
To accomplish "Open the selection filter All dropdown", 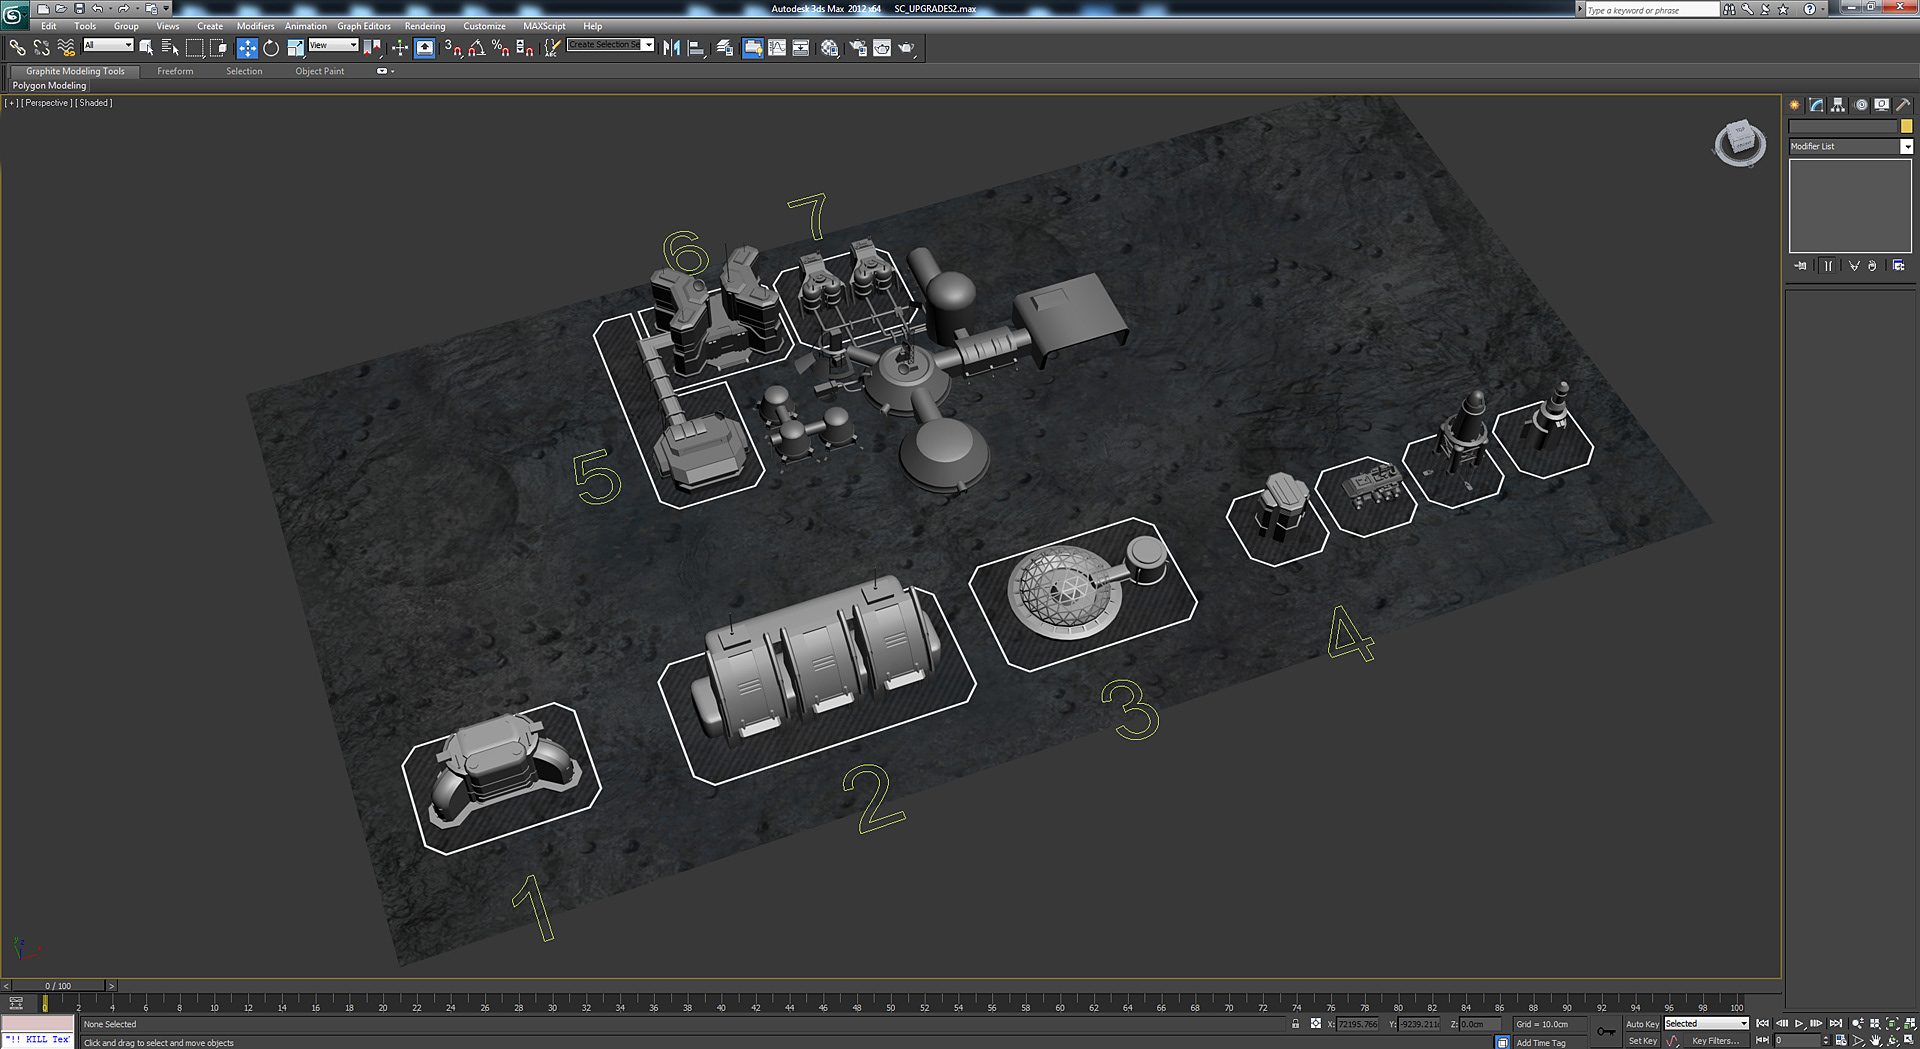I will click(x=108, y=45).
